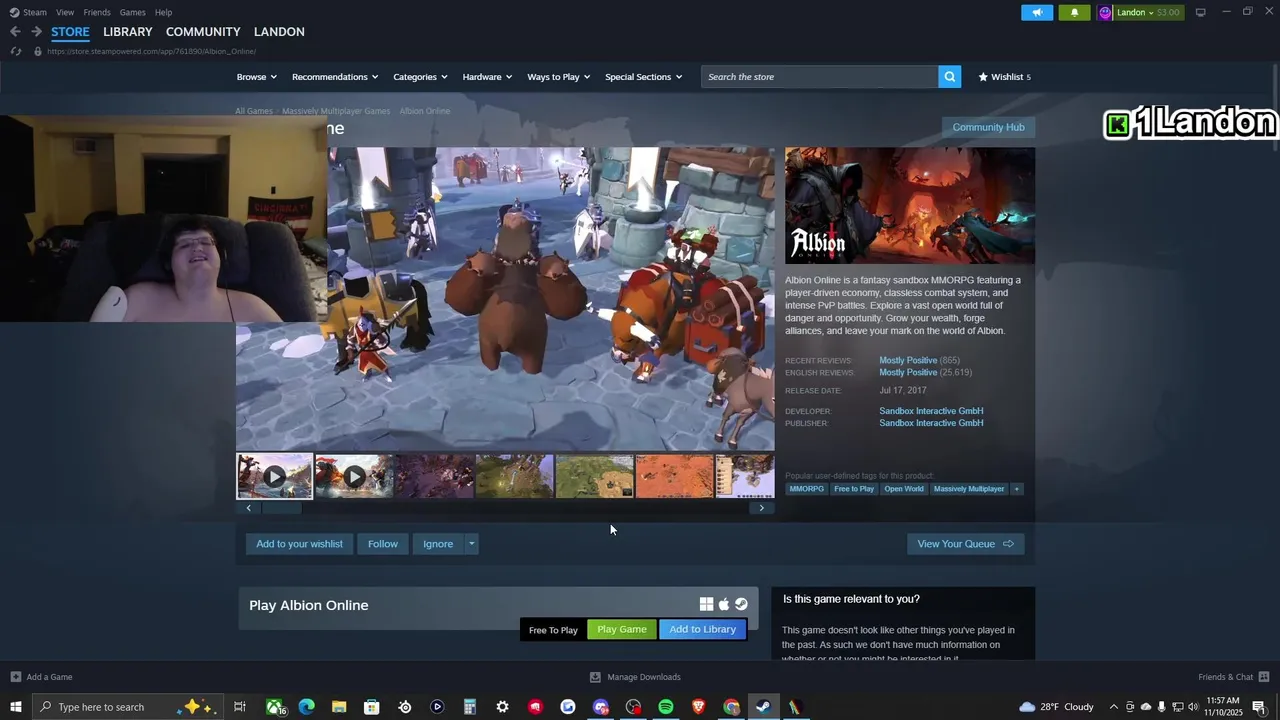This screenshot has width=1280, height=720.
Task: Expand the Categories dropdown
Action: pyautogui.click(x=420, y=77)
